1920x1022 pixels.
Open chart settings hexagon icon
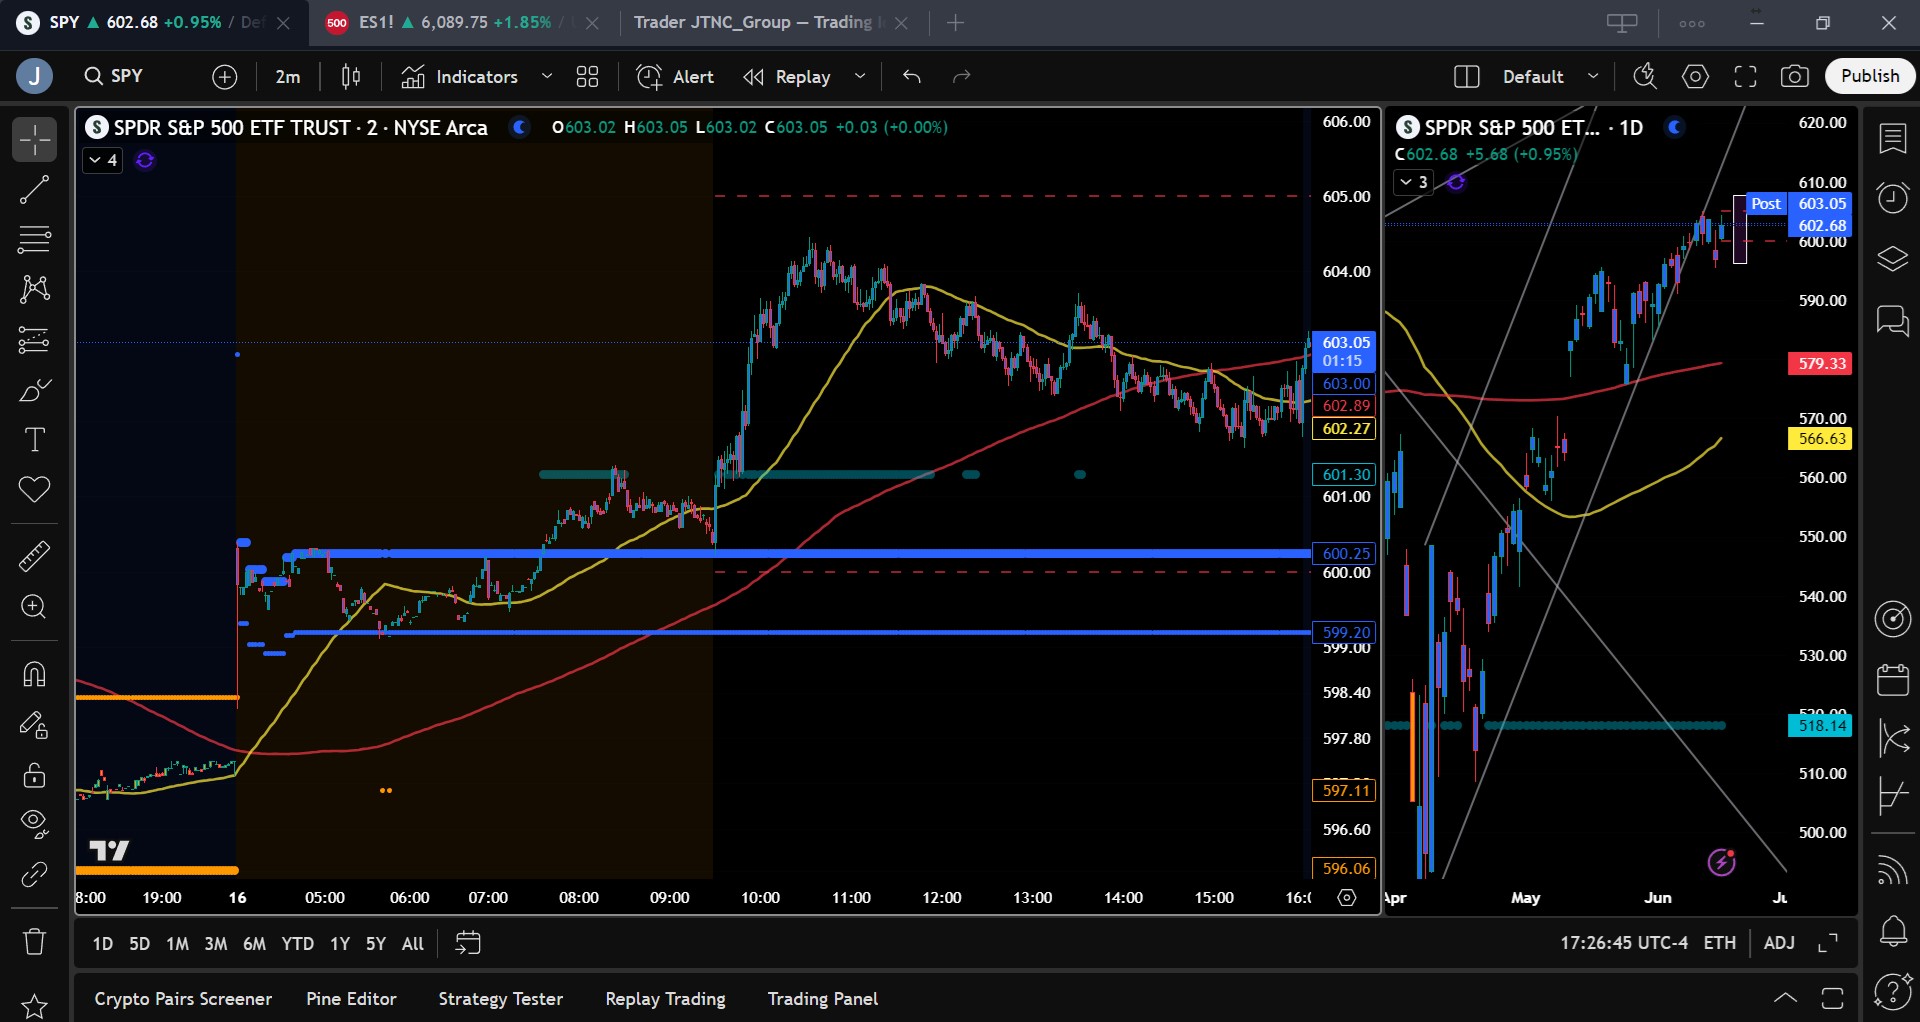point(1696,76)
